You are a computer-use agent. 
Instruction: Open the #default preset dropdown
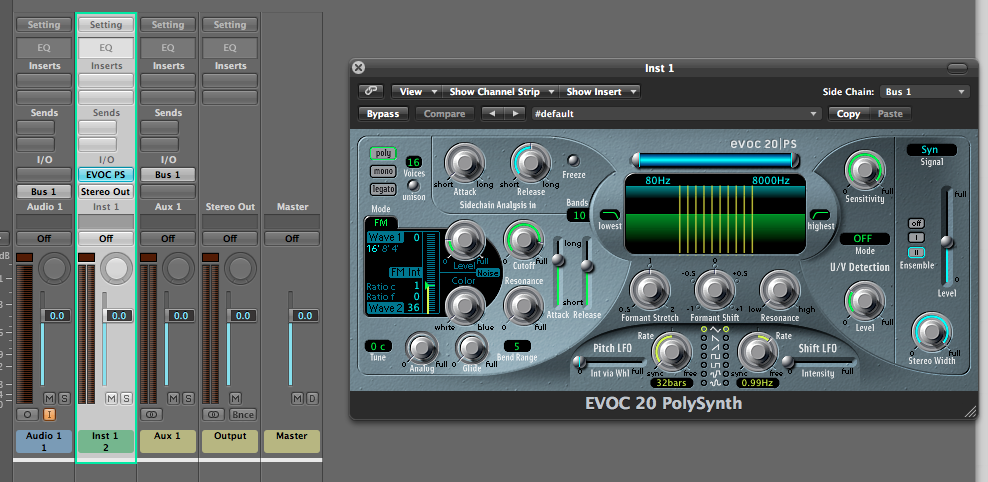click(x=677, y=113)
